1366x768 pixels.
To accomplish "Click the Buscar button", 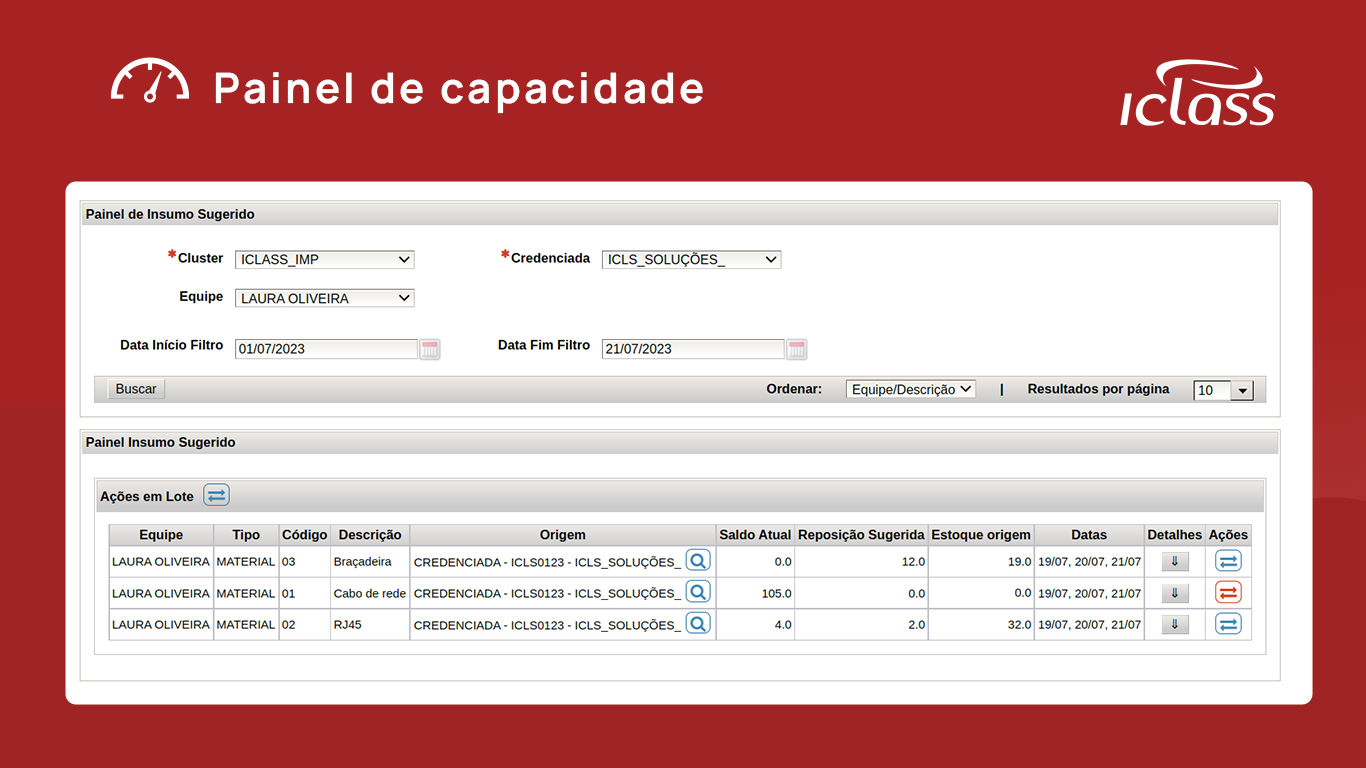I will [x=134, y=389].
